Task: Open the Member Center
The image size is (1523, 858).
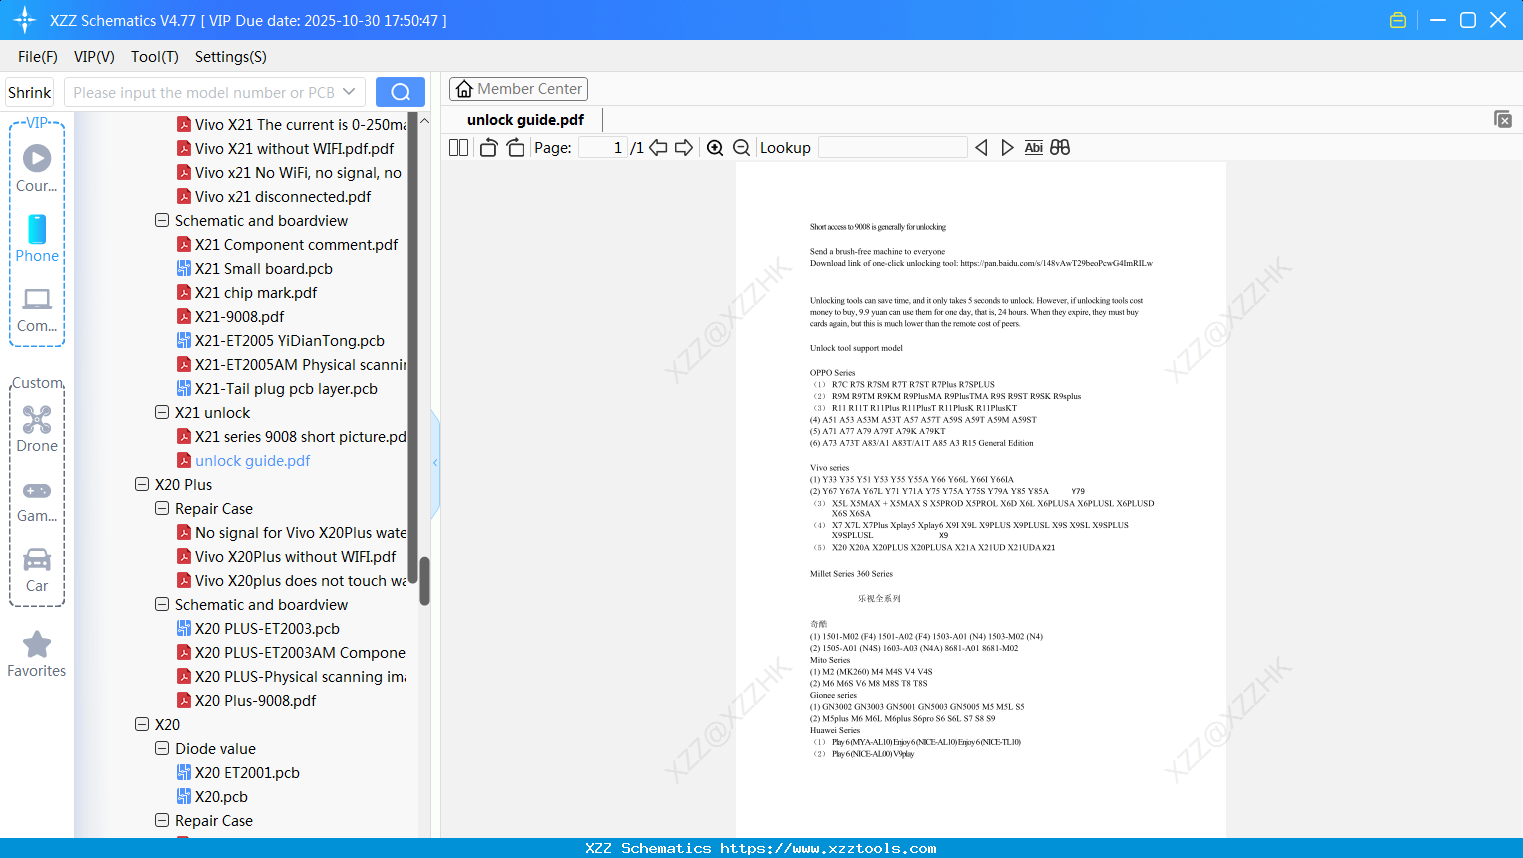Action: (518, 89)
